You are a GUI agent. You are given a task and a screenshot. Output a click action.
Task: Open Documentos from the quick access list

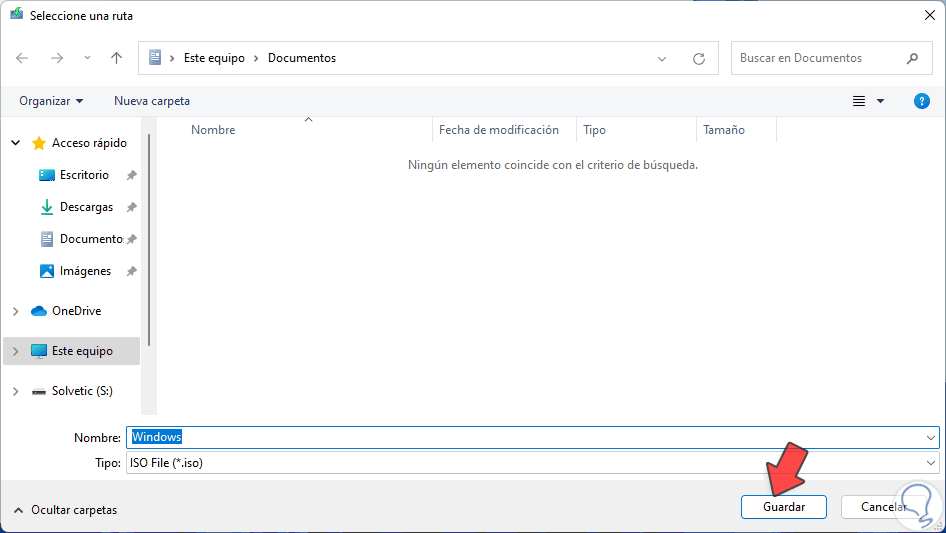click(91, 239)
